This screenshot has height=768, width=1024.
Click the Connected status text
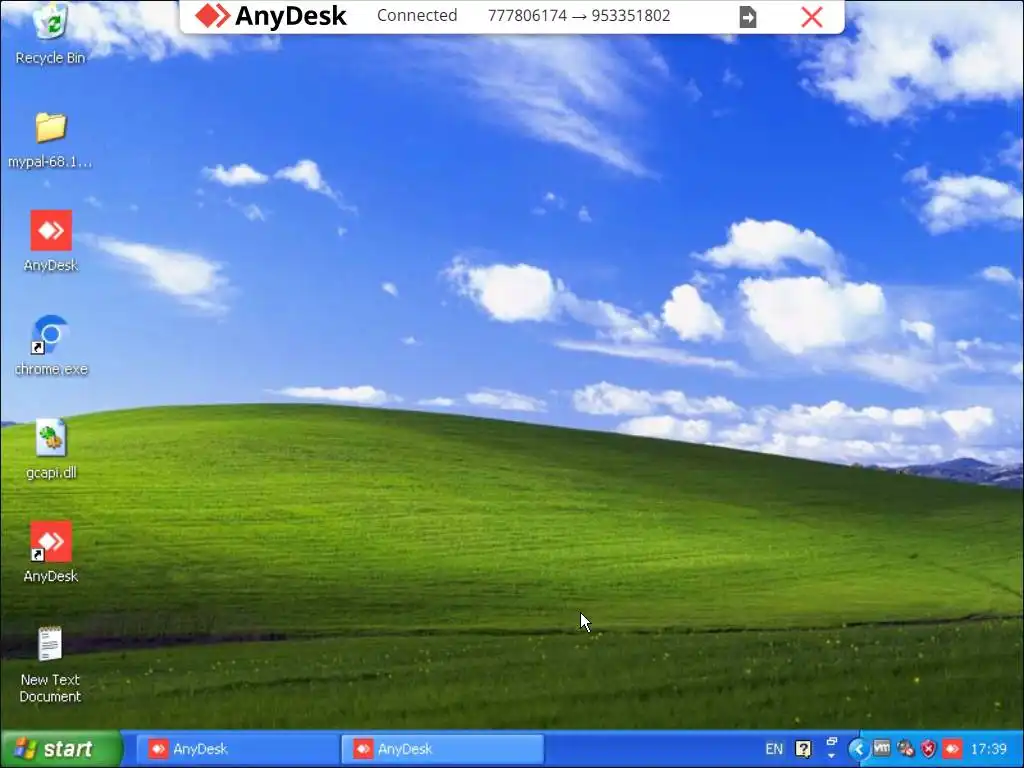point(417,16)
